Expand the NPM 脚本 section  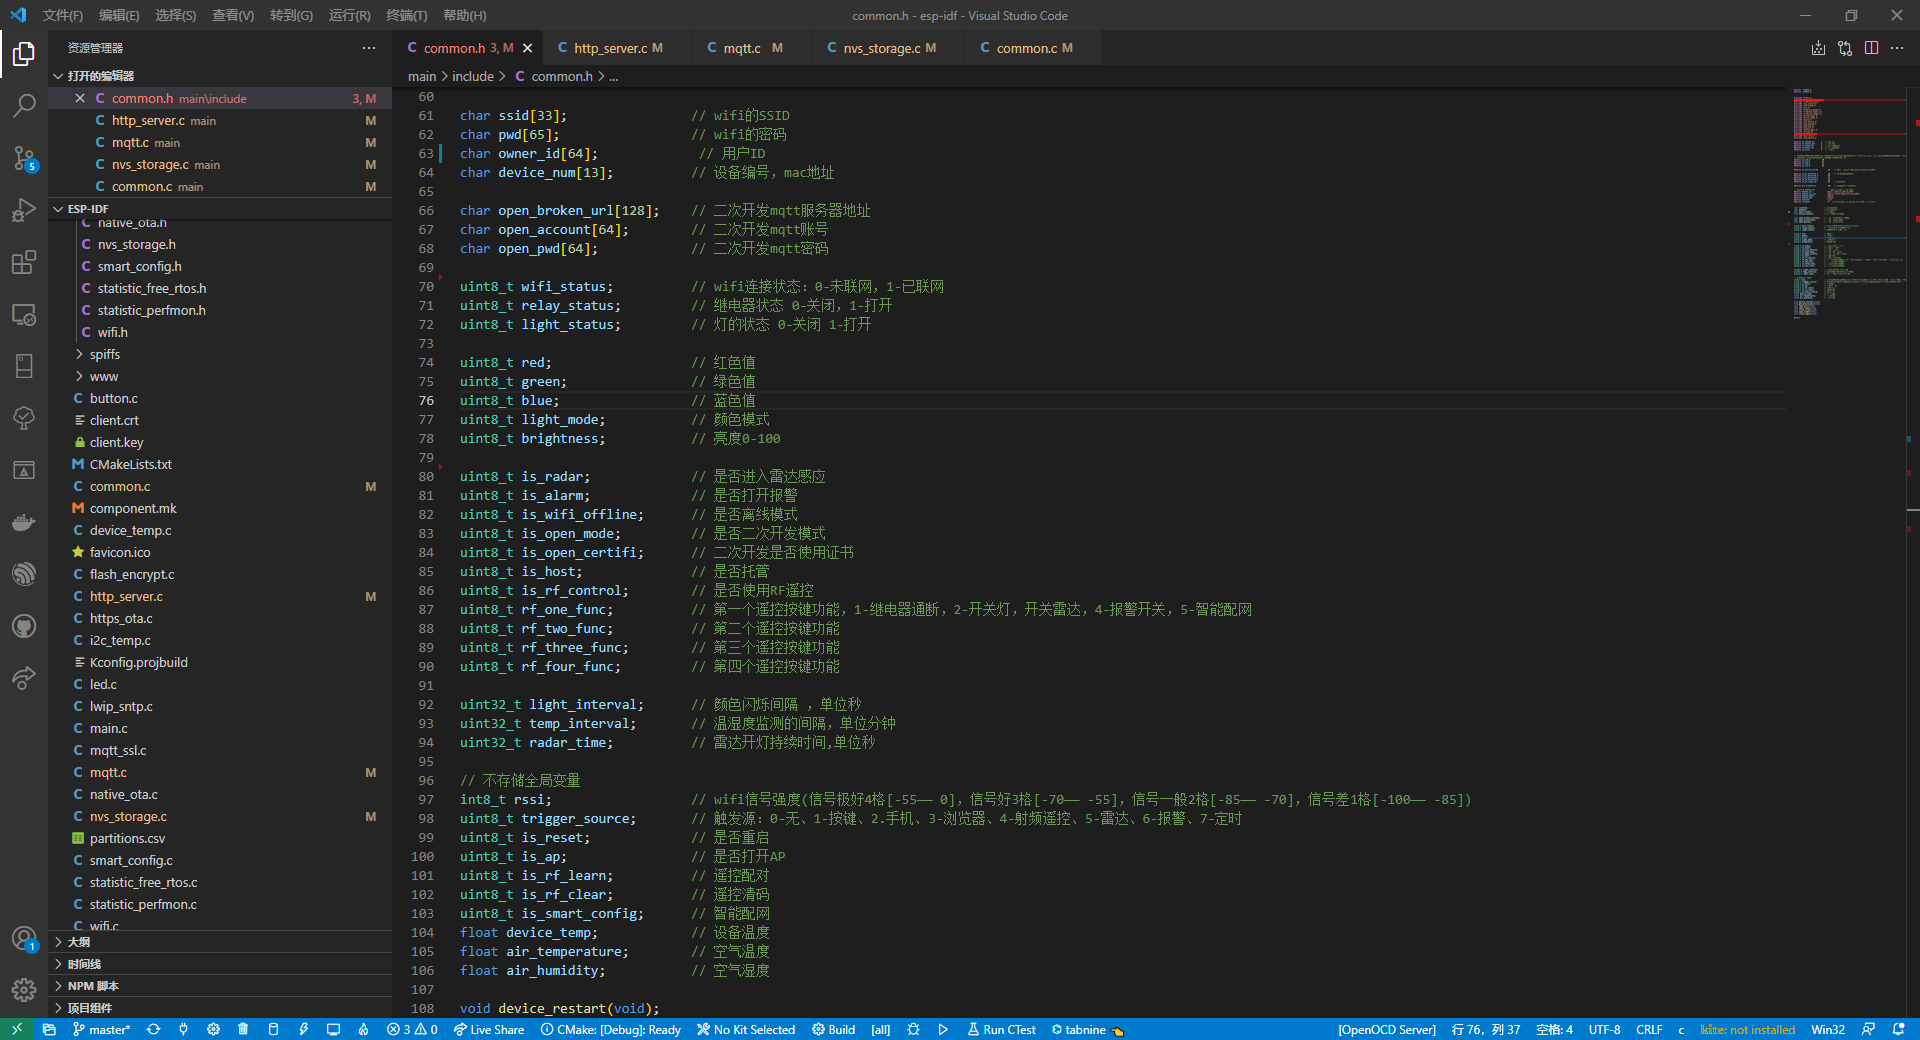click(93, 986)
